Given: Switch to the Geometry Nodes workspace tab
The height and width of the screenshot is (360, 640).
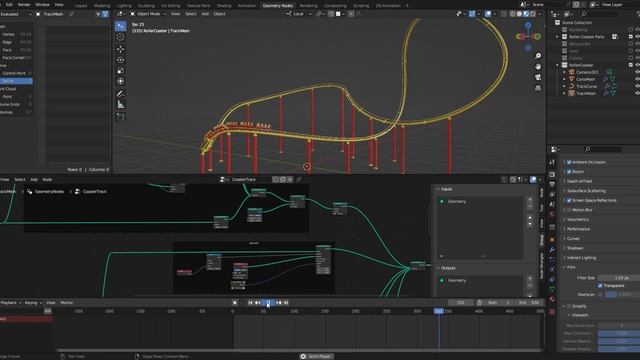Looking at the screenshot, I should point(278,6).
